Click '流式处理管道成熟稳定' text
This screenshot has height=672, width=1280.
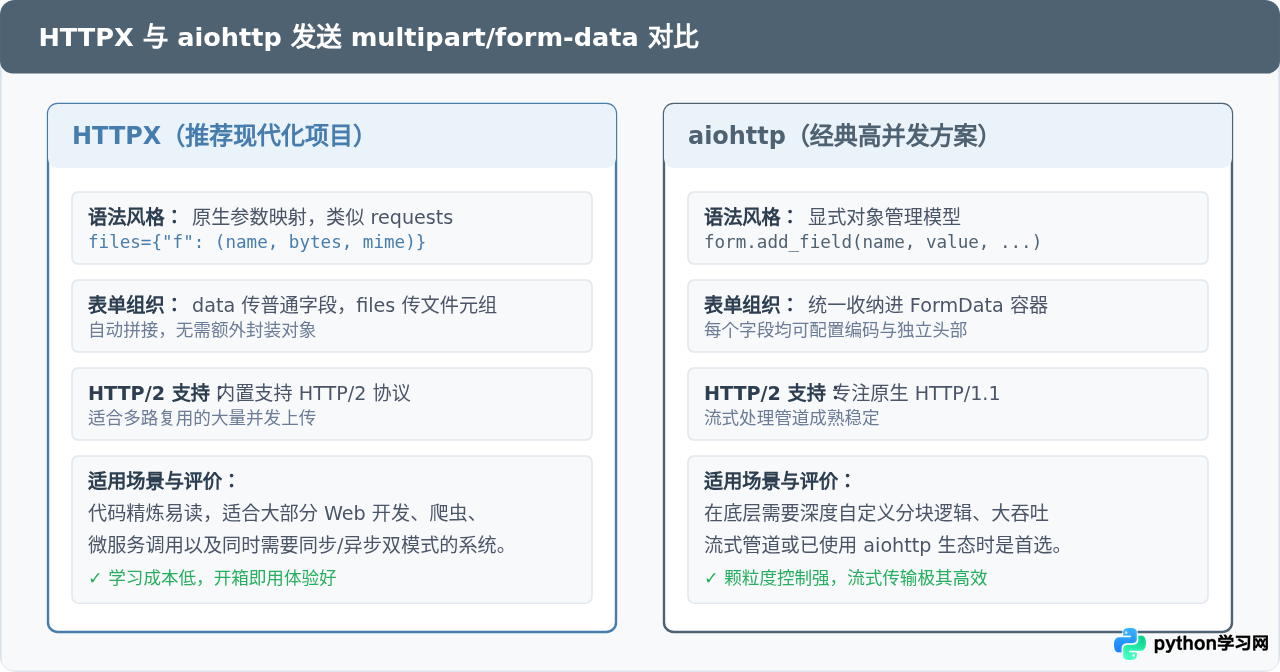[792, 418]
